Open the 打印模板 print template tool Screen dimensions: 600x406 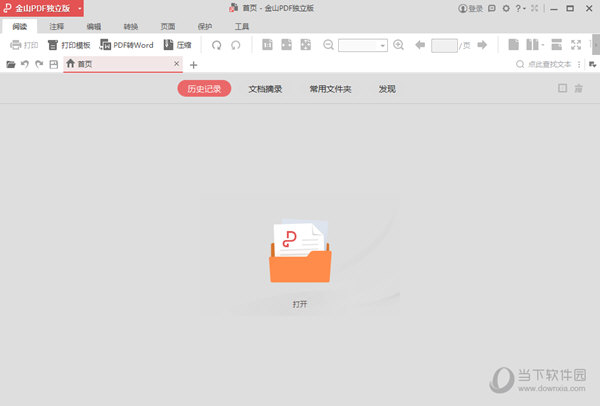tap(69, 45)
